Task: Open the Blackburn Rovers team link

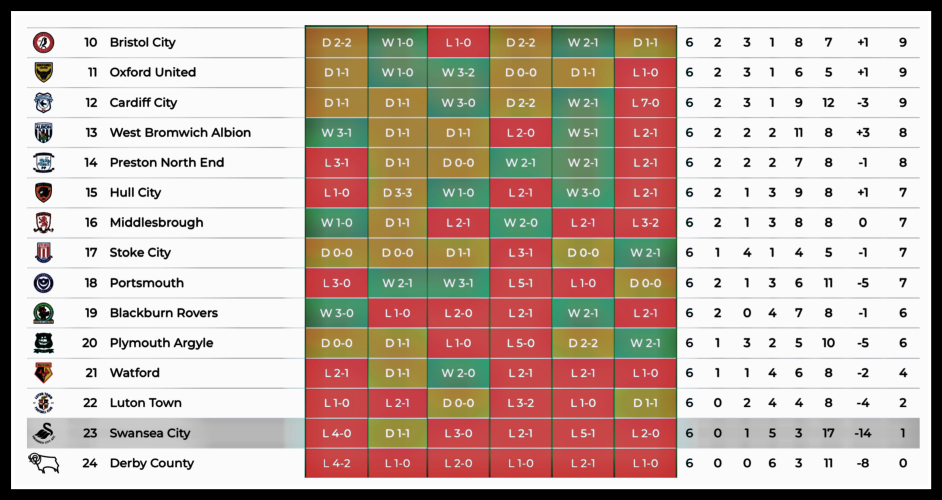Action: (x=163, y=313)
